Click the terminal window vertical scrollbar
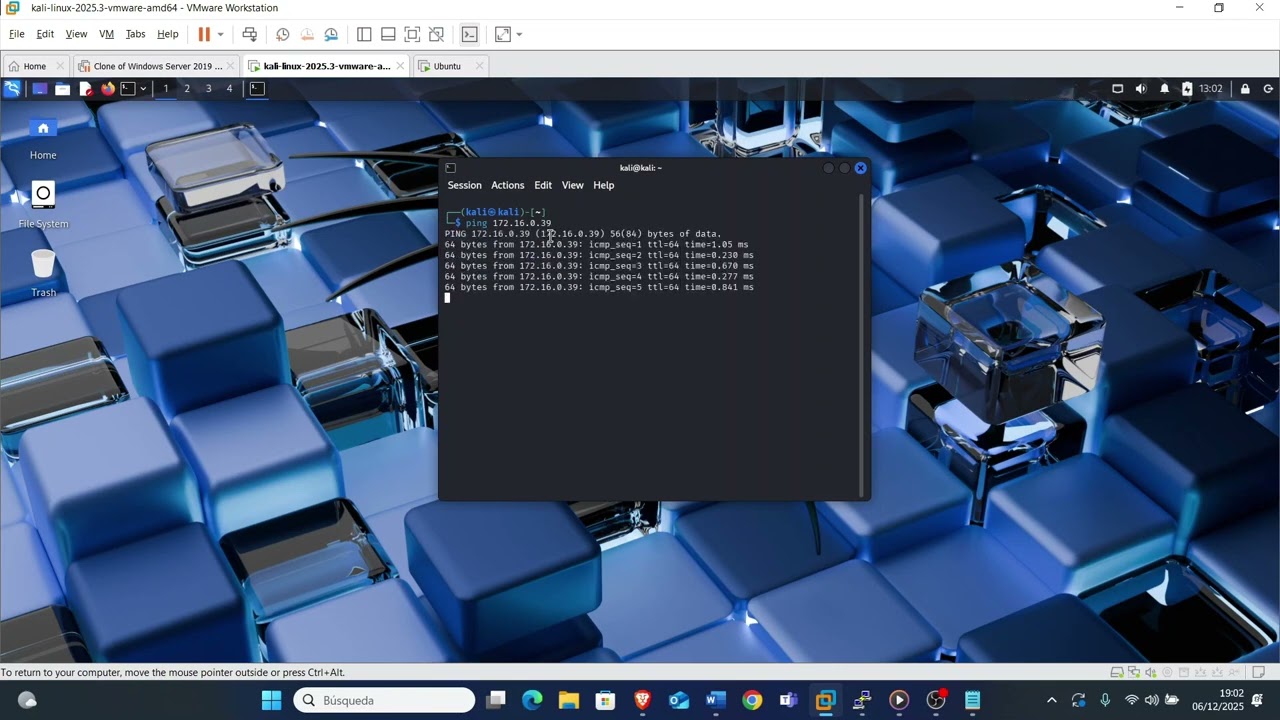This screenshot has width=1280, height=720. point(861,346)
